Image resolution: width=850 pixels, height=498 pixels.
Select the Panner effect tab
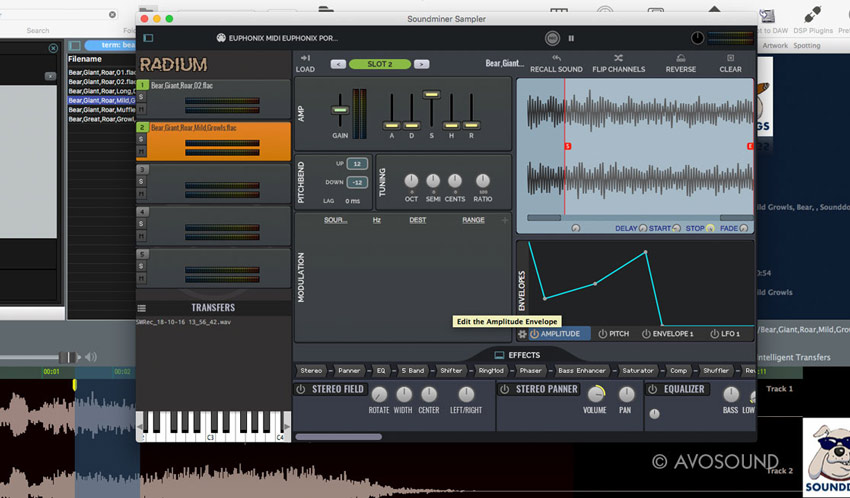pyautogui.click(x=349, y=371)
